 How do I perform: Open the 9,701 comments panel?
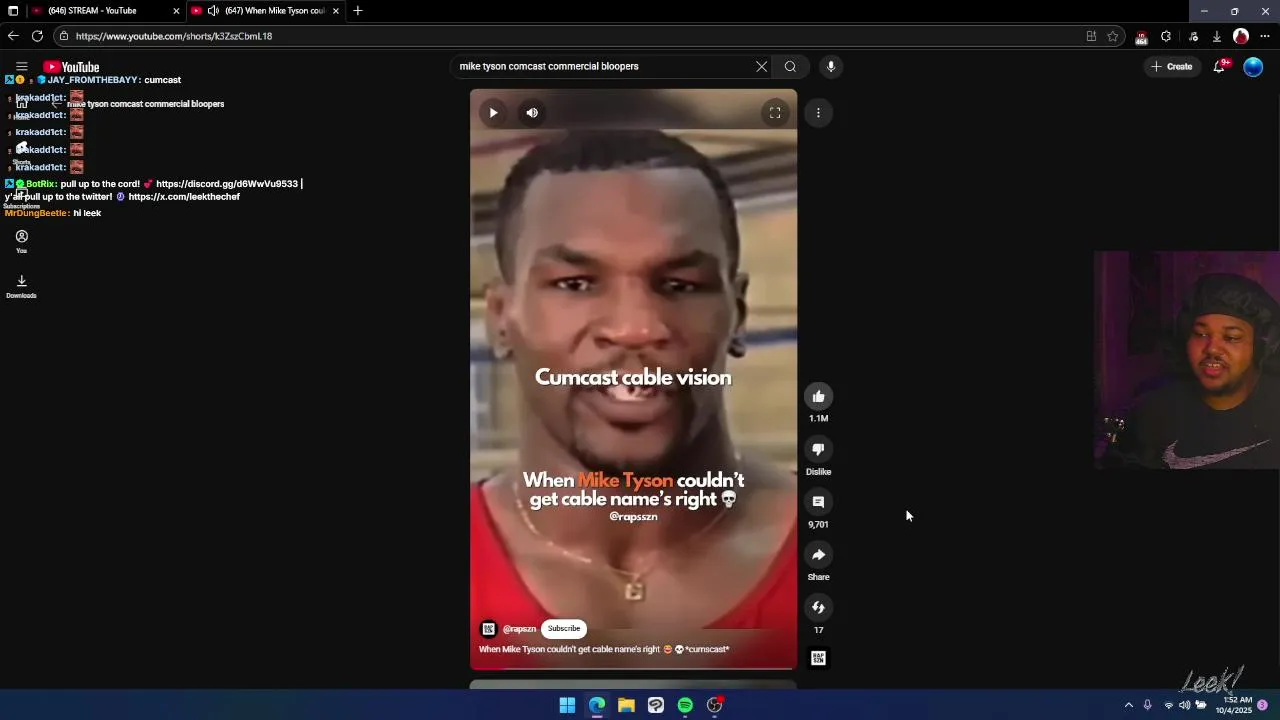point(818,502)
